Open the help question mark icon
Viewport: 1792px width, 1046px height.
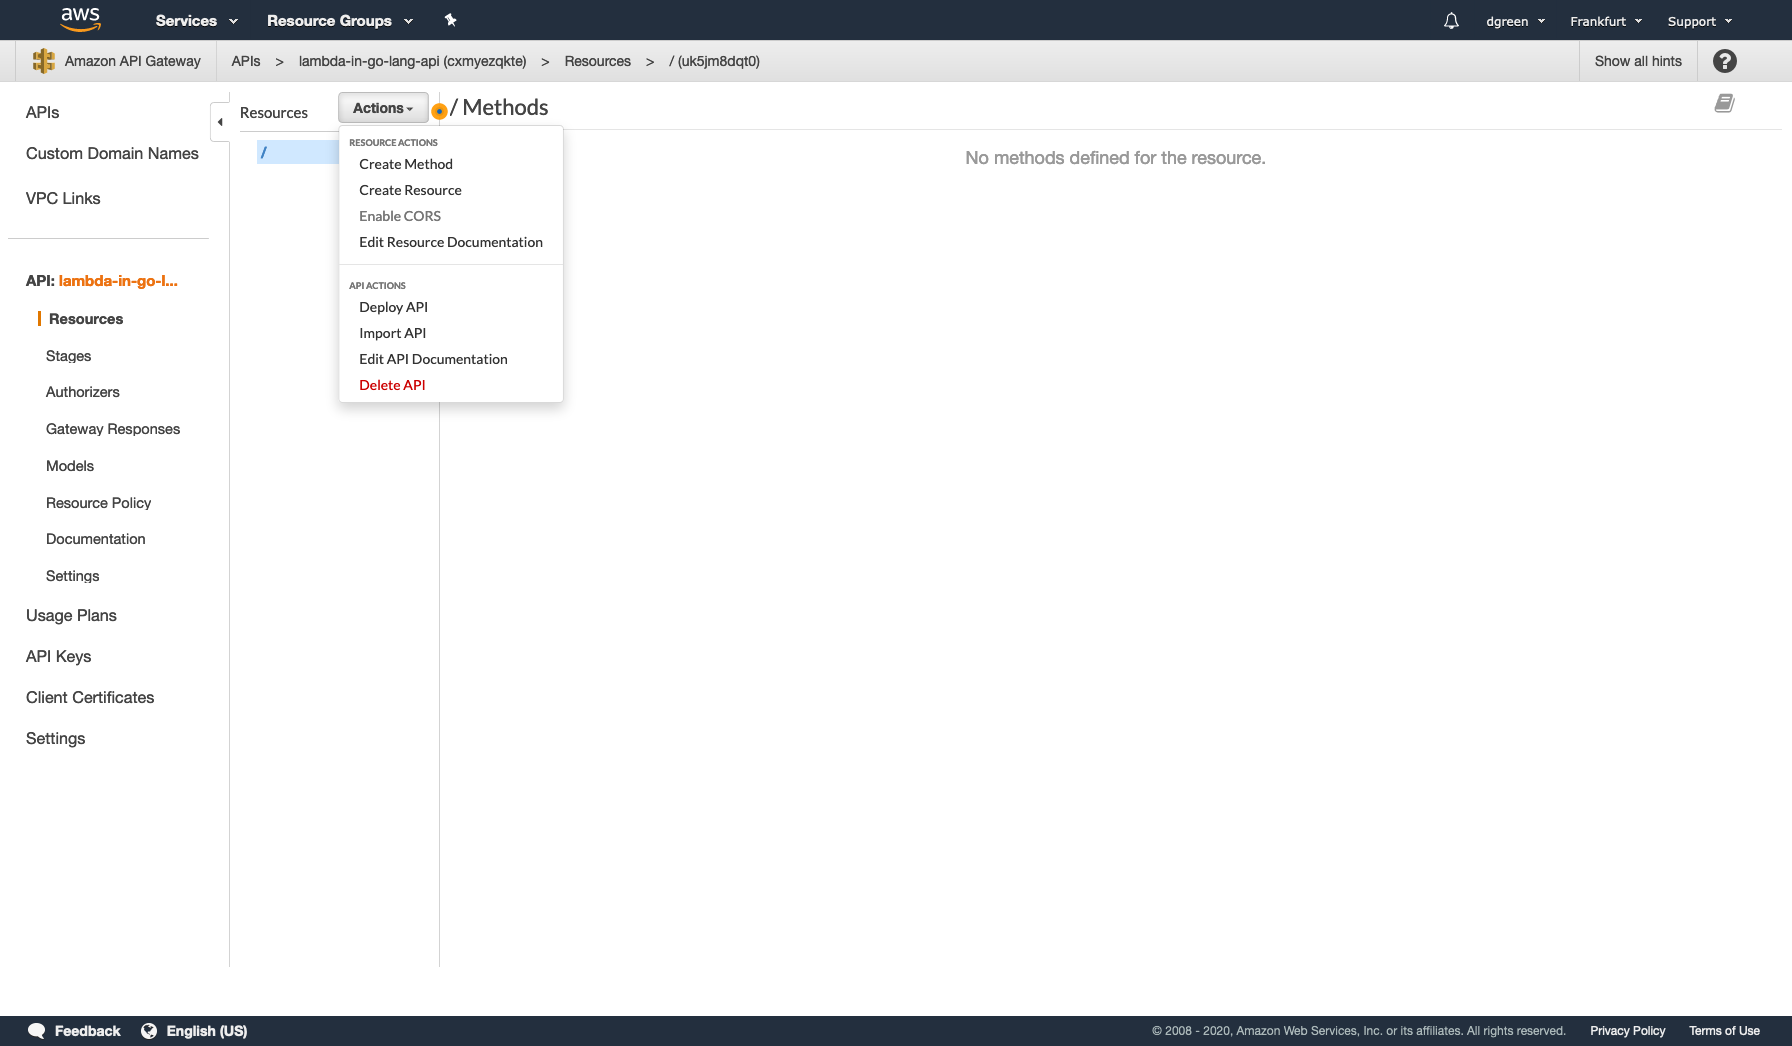1724,61
